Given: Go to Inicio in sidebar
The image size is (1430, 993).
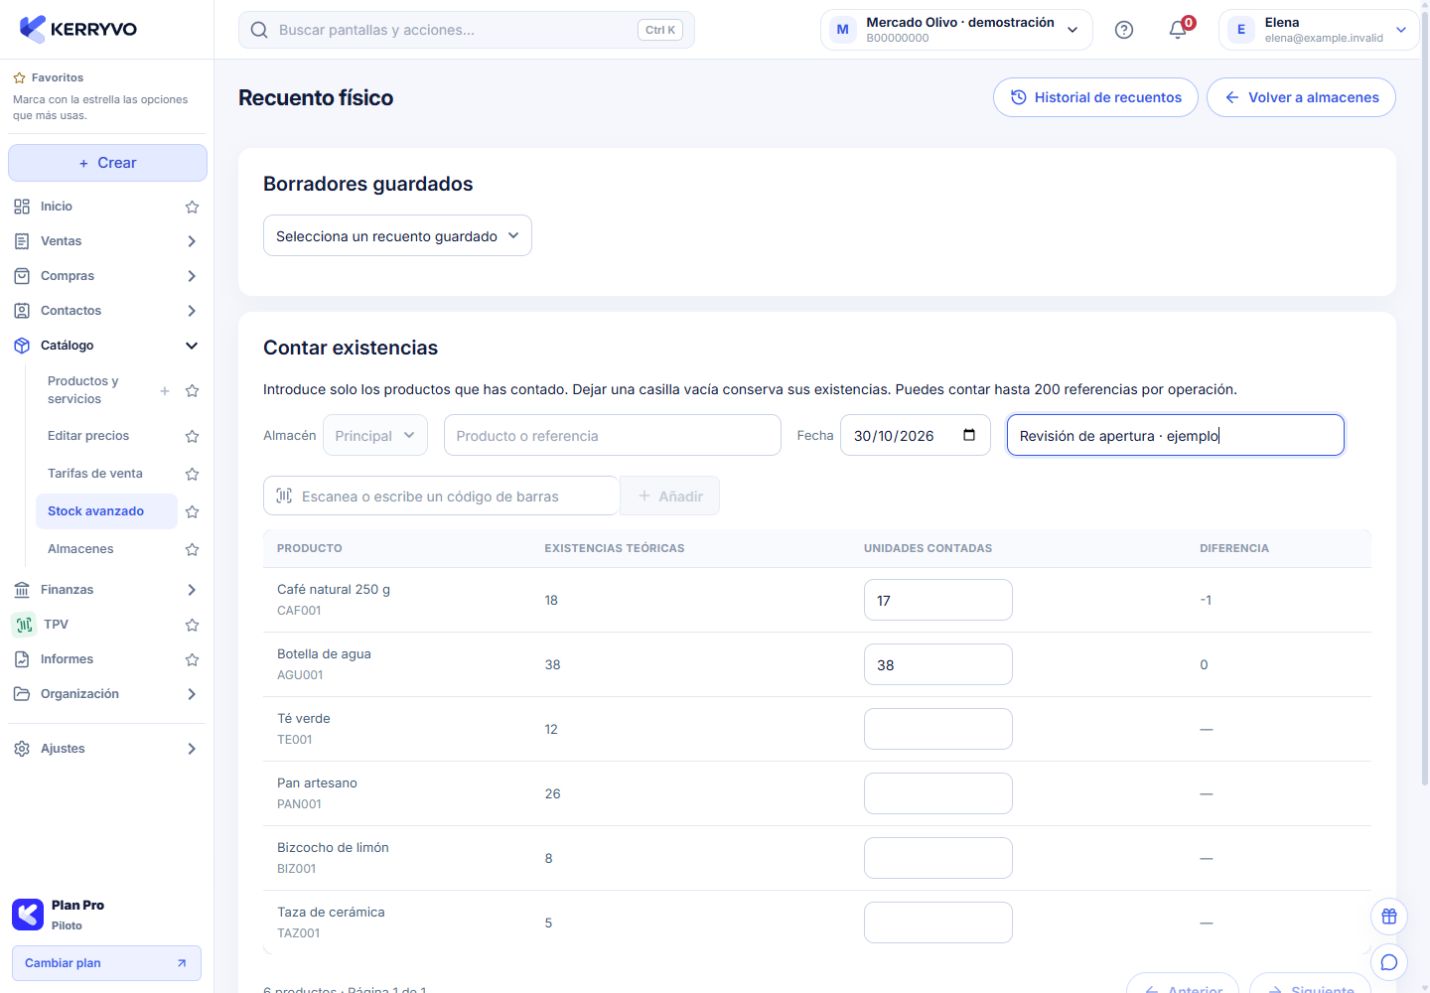Looking at the screenshot, I should [x=56, y=207].
